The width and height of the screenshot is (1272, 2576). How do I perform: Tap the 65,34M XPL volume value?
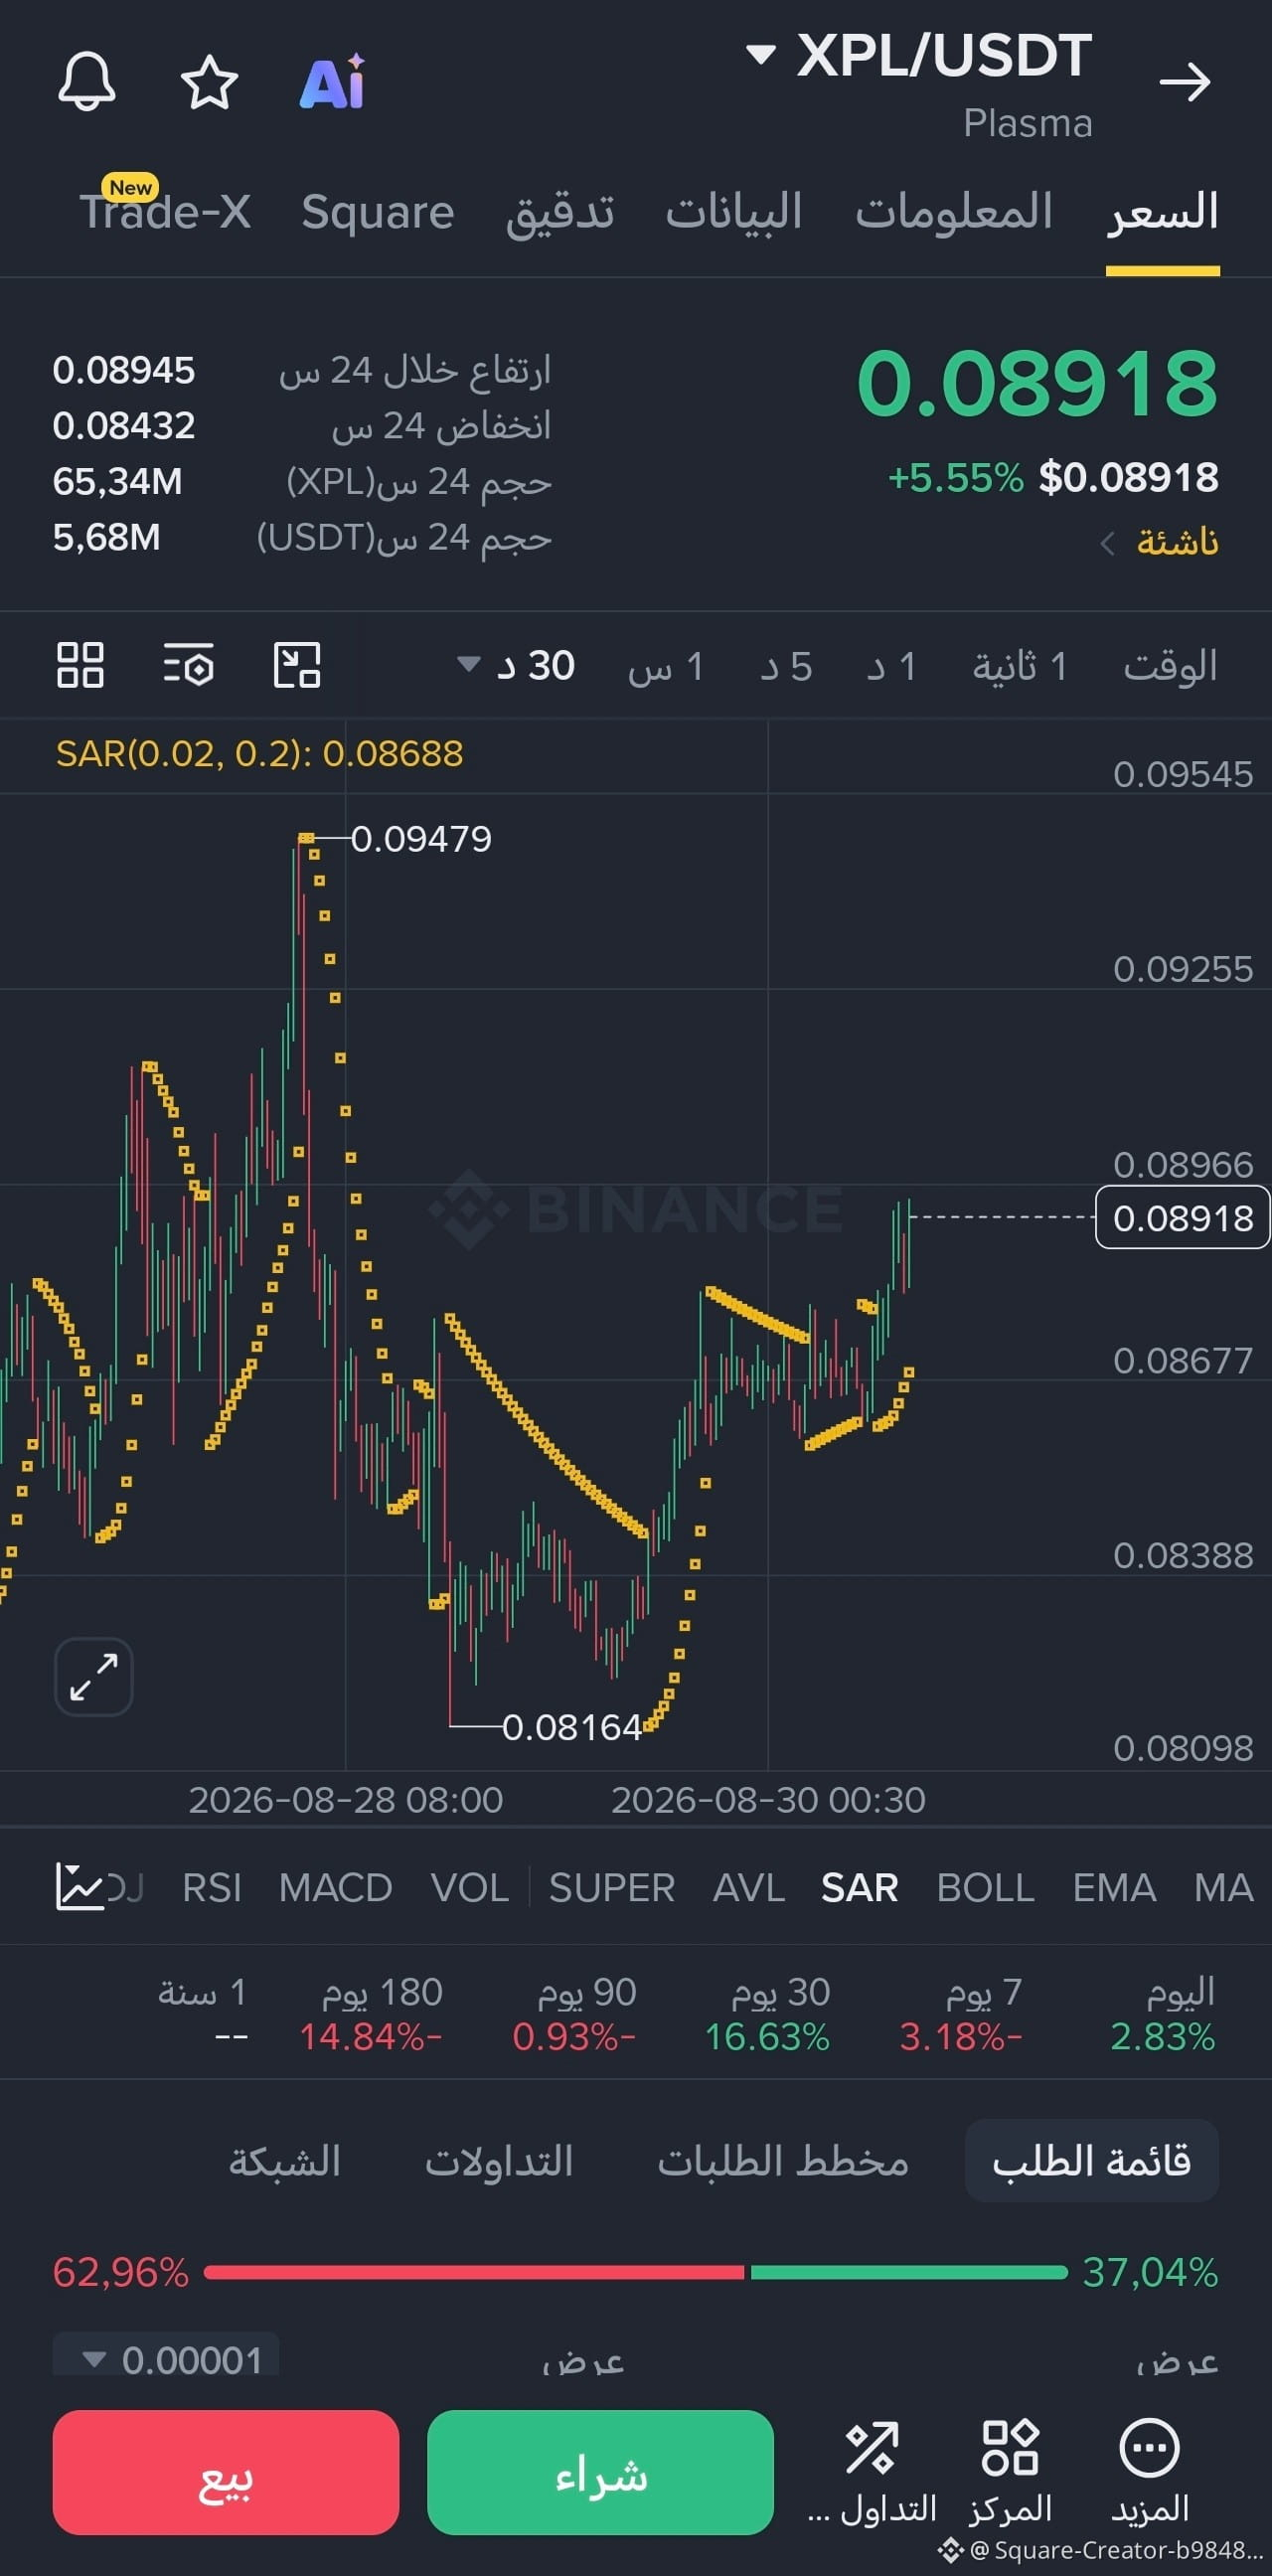coord(118,482)
